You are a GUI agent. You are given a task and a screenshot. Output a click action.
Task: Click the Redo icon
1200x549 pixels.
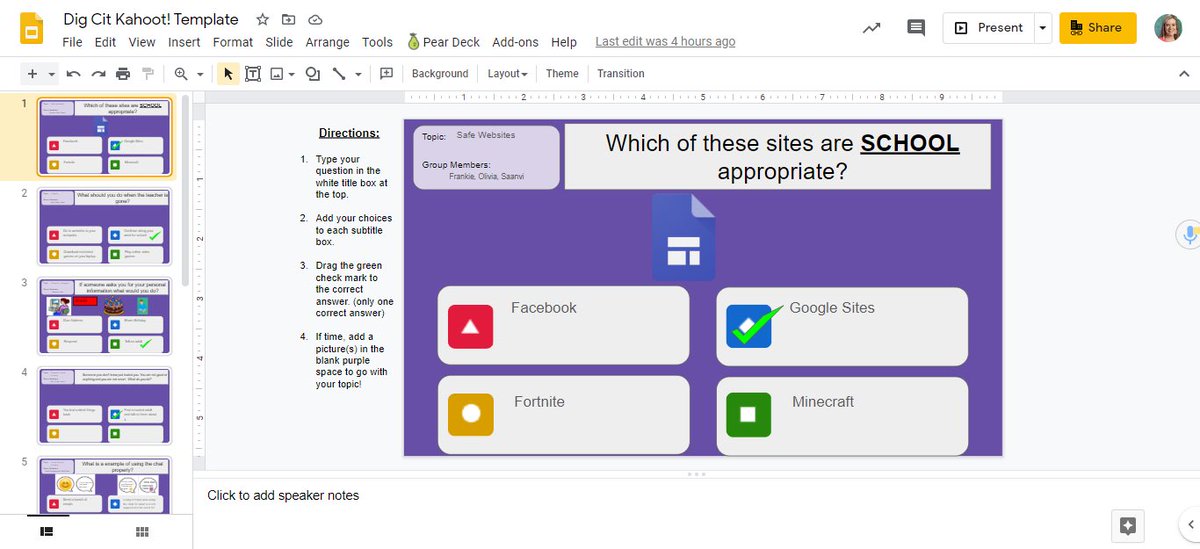click(98, 74)
